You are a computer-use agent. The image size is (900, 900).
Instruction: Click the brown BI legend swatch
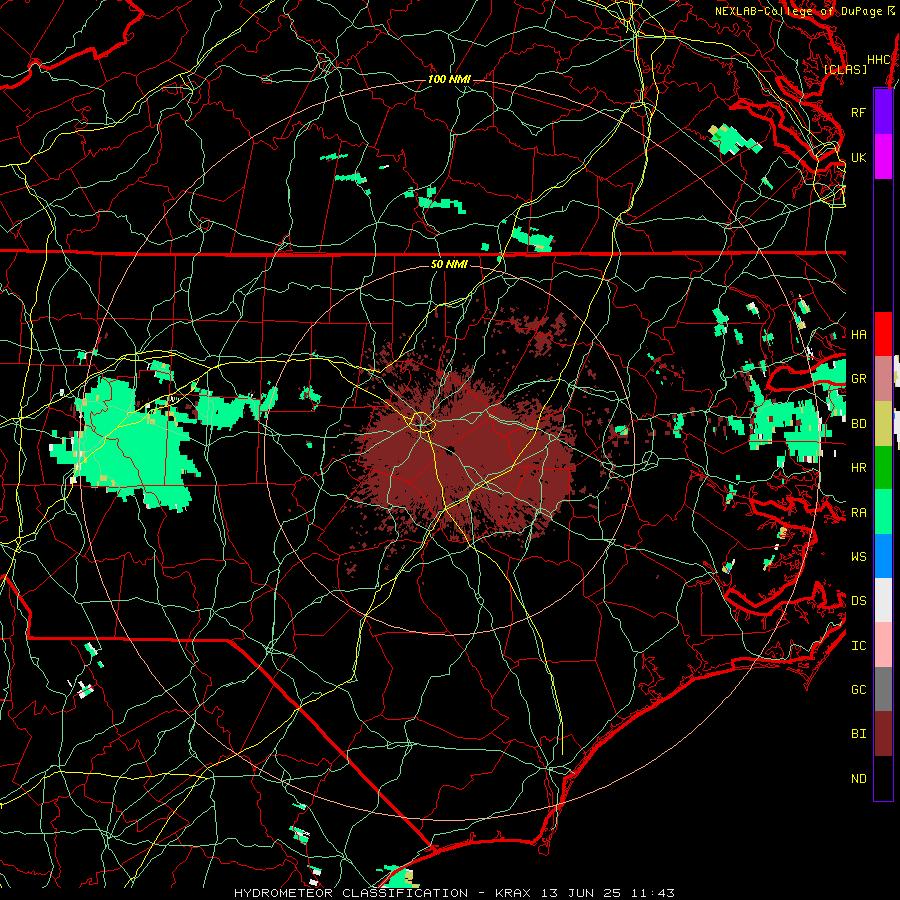(883, 734)
